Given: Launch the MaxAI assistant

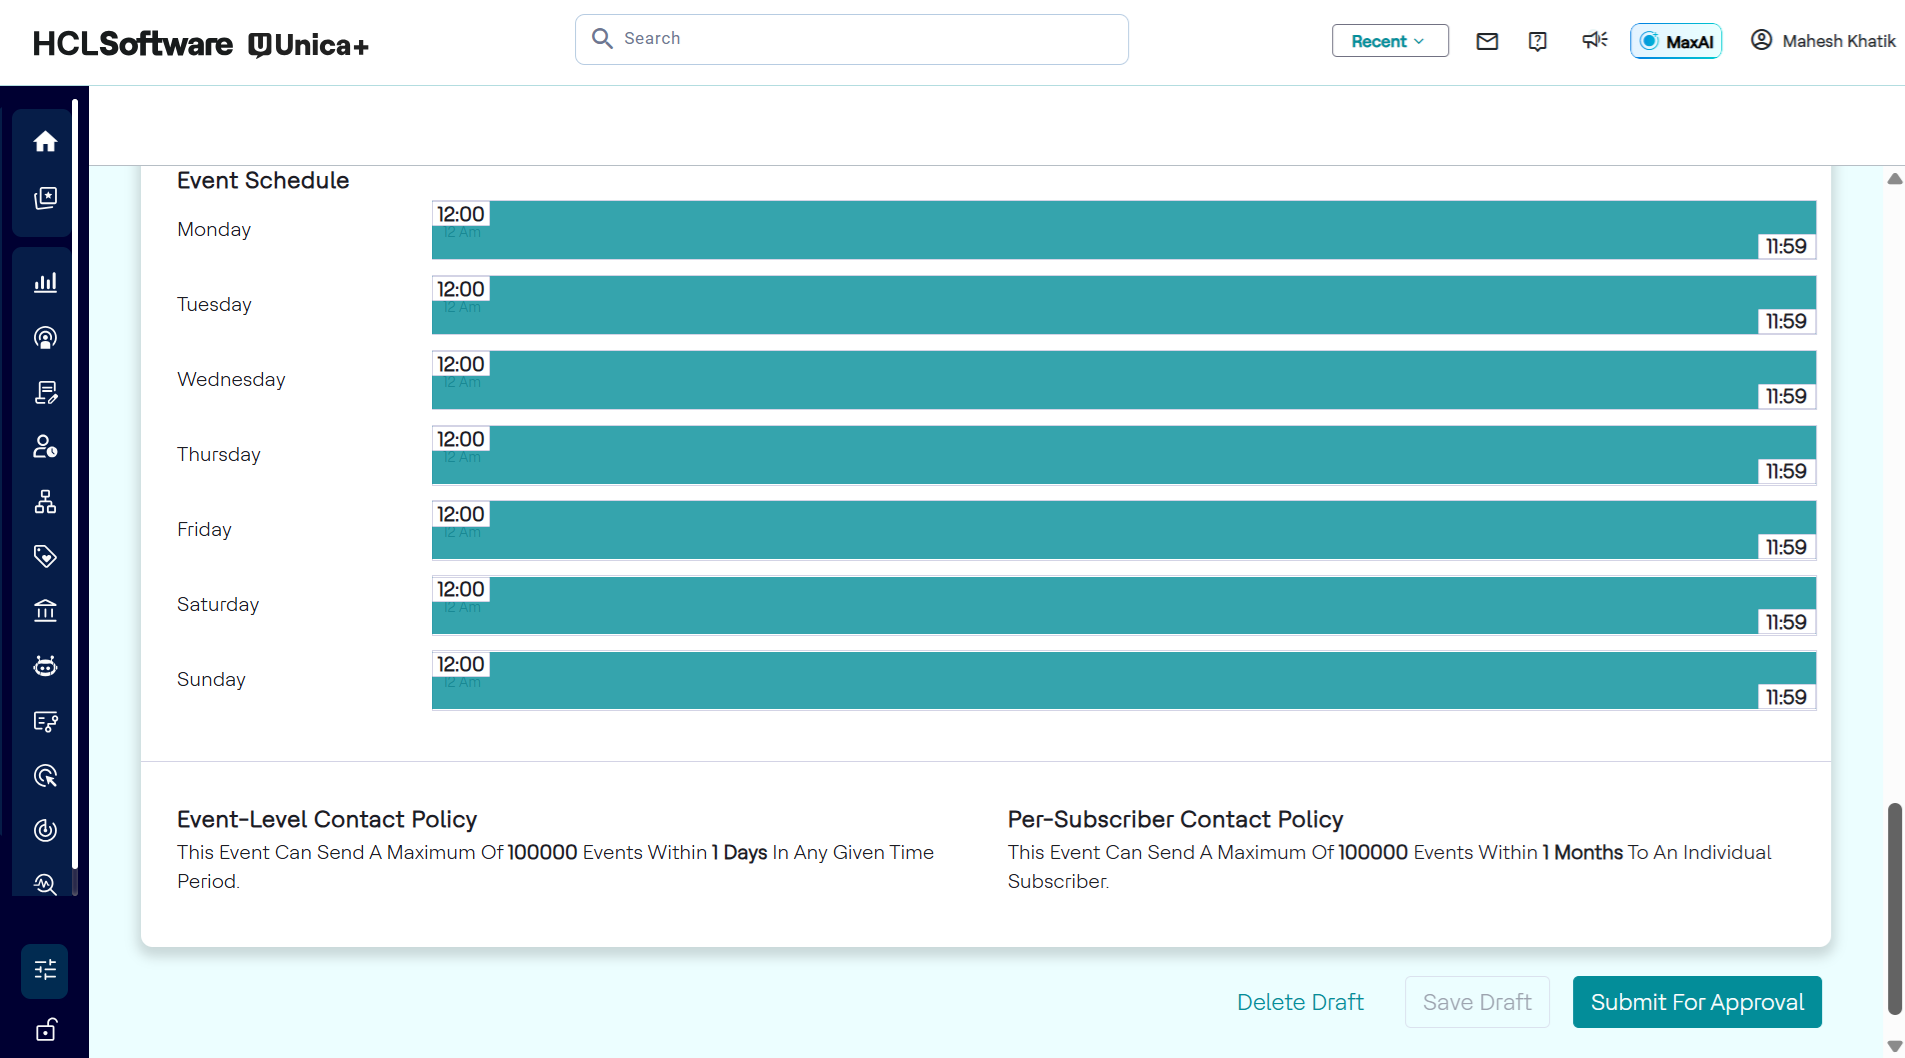Looking at the screenshot, I should [x=1676, y=41].
